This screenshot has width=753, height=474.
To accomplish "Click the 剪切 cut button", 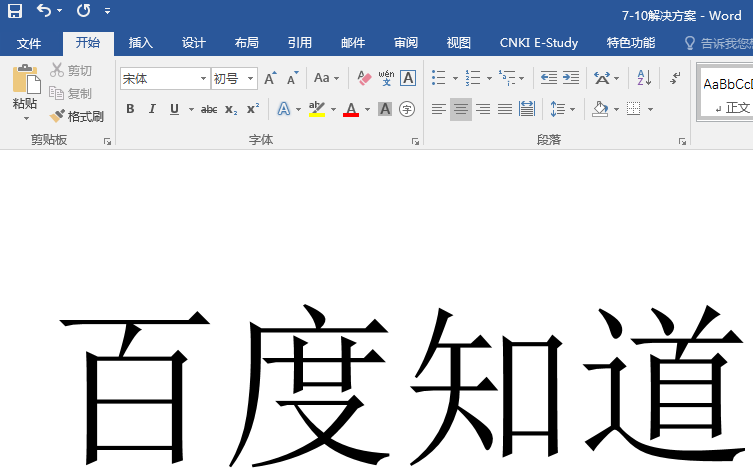I will click(x=71, y=70).
